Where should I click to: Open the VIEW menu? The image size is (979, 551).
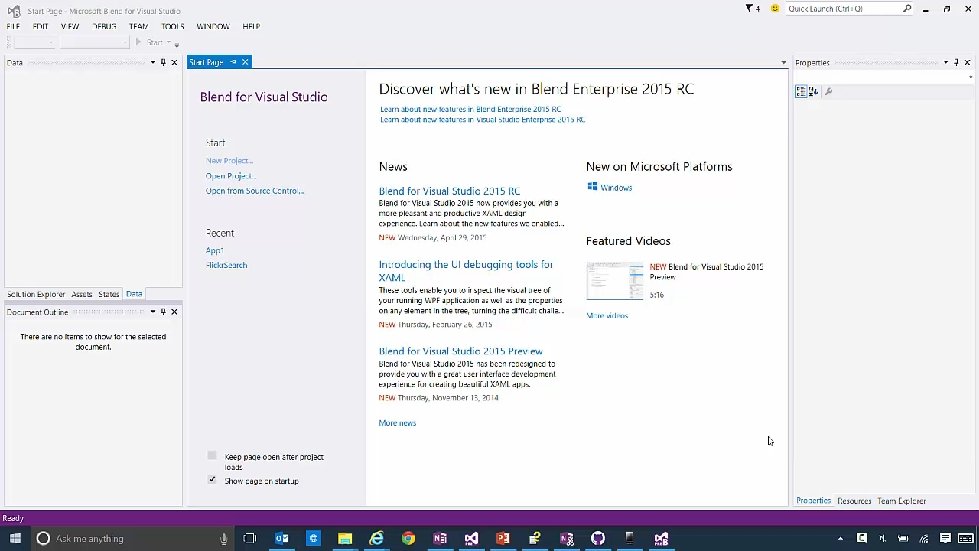tap(70, 26)
